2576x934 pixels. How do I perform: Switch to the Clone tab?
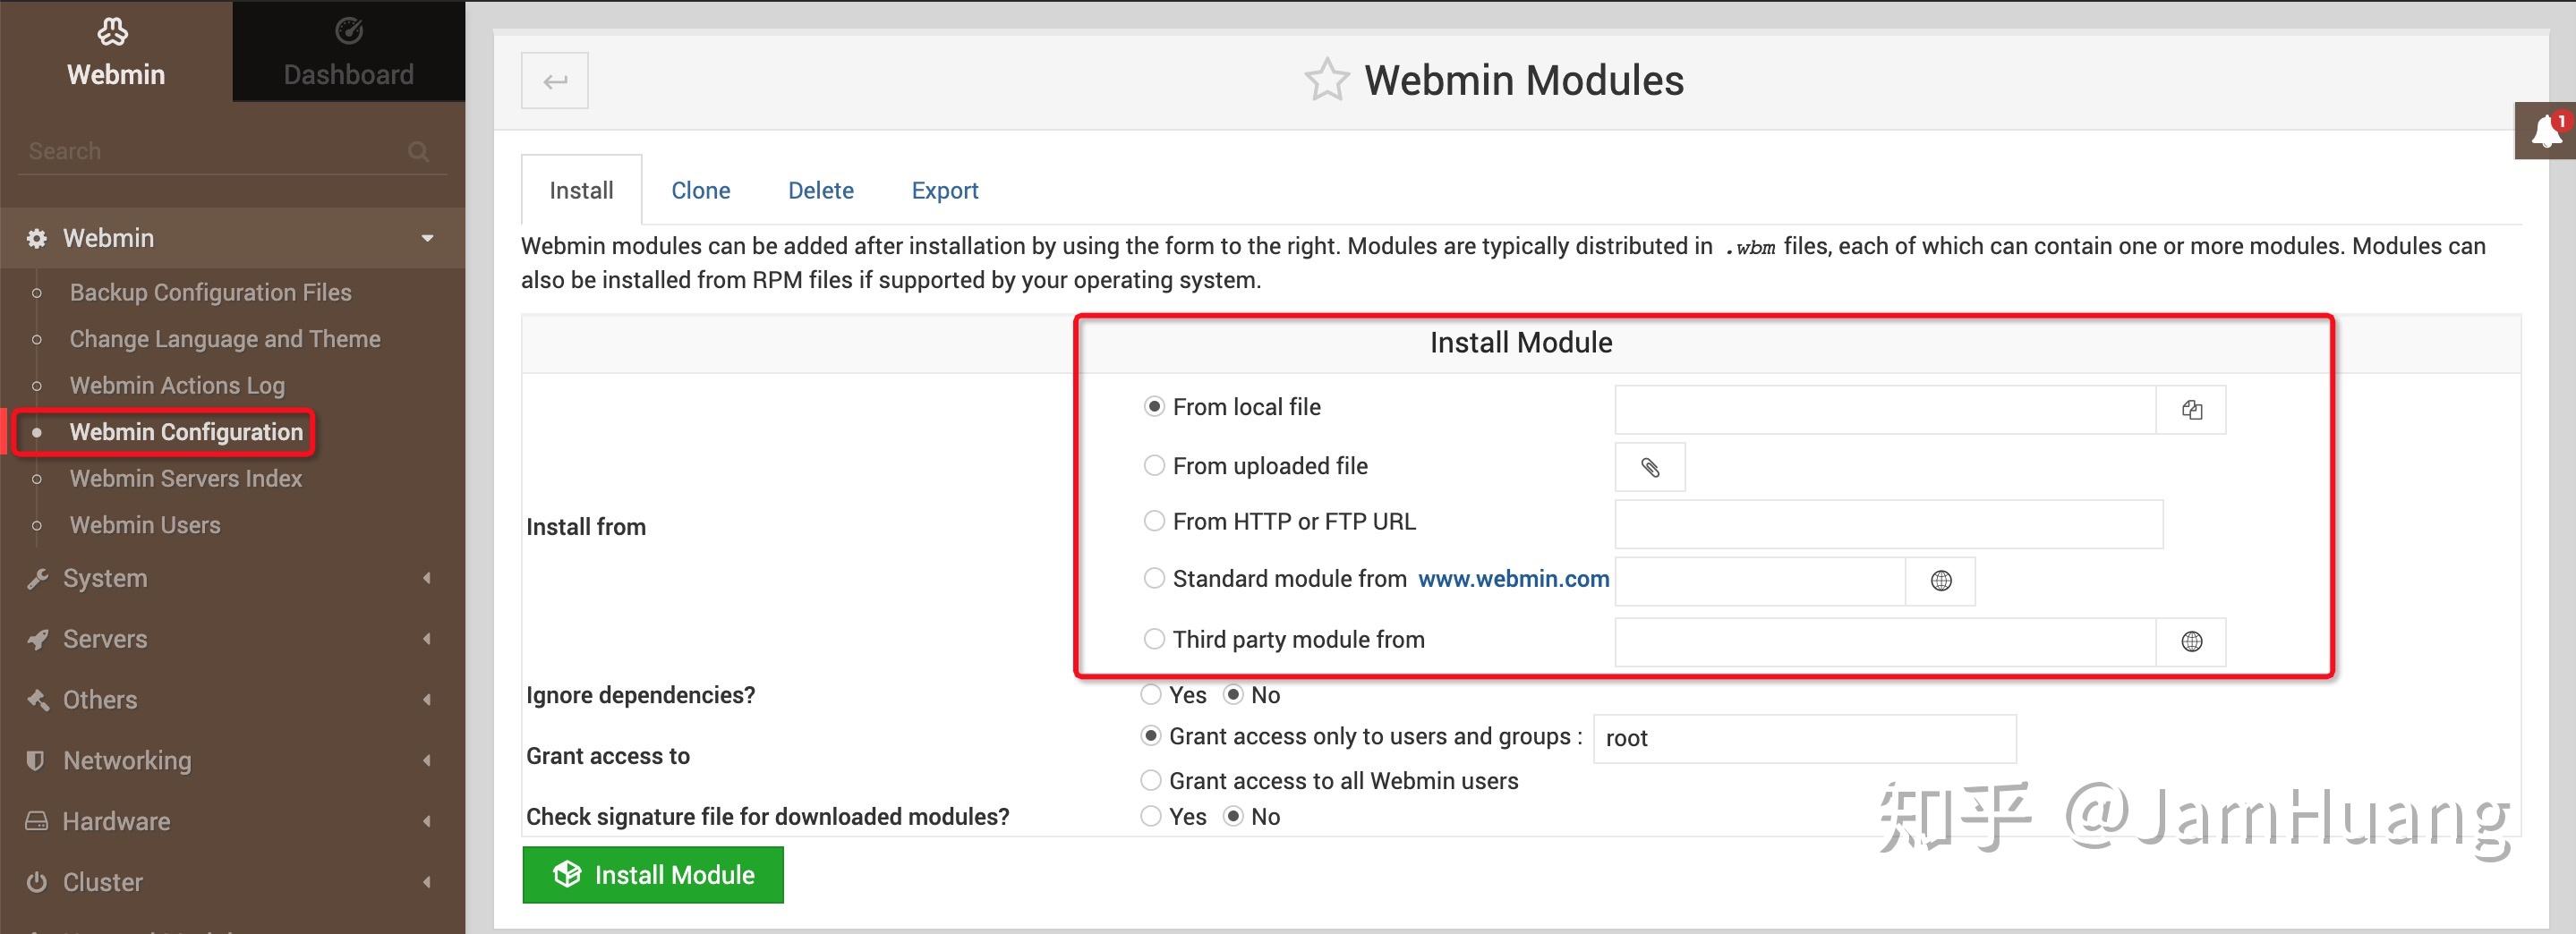(x=700, y=189)
